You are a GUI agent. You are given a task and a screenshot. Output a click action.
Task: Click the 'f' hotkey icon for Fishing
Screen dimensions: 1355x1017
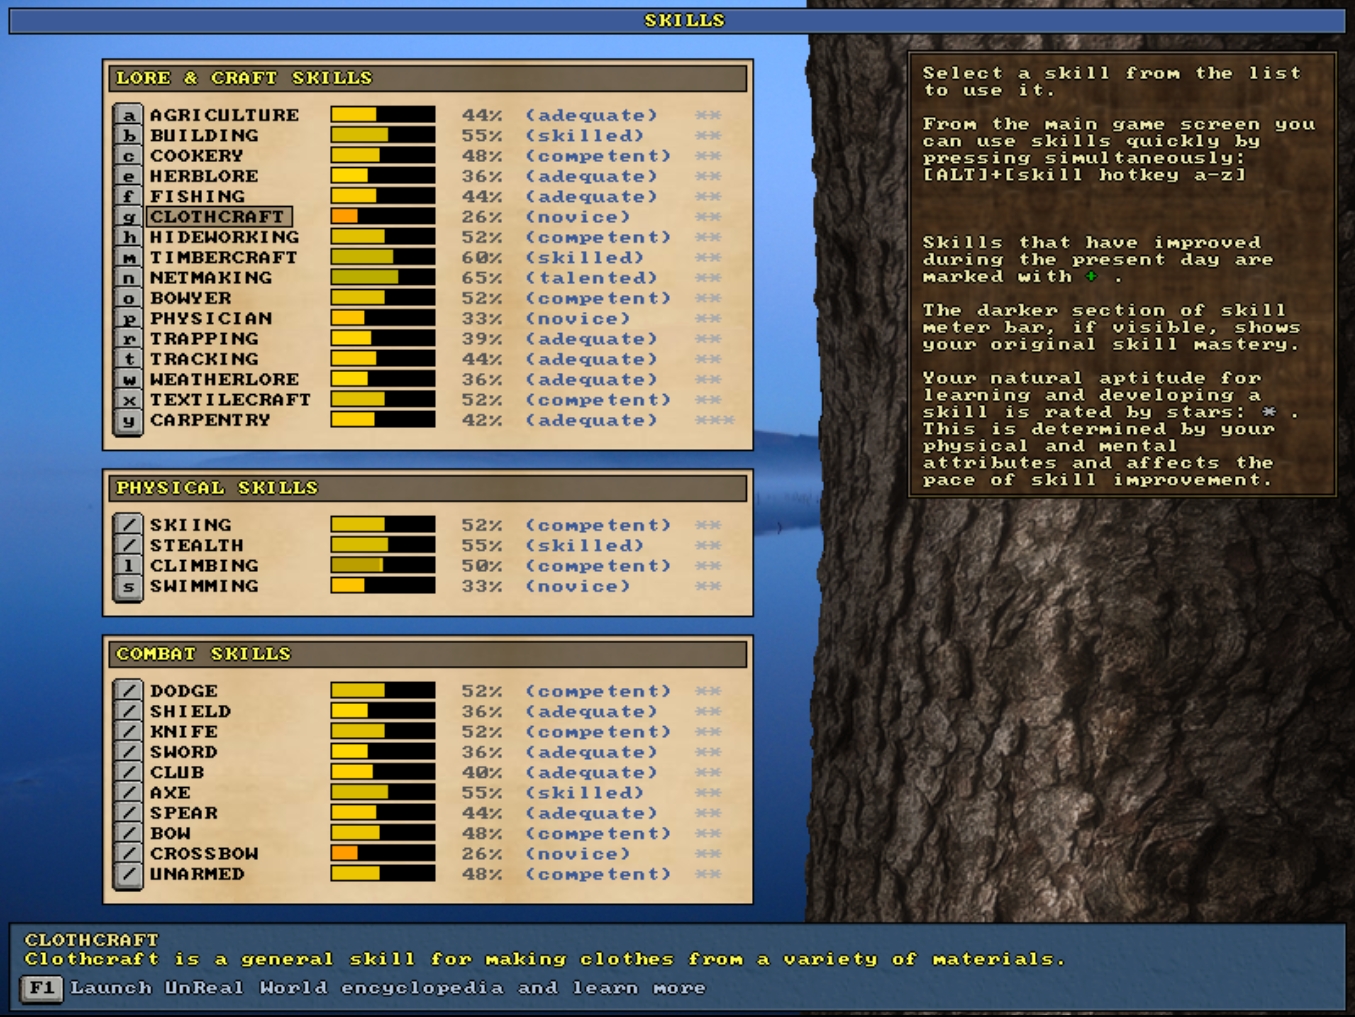[128, 197]
